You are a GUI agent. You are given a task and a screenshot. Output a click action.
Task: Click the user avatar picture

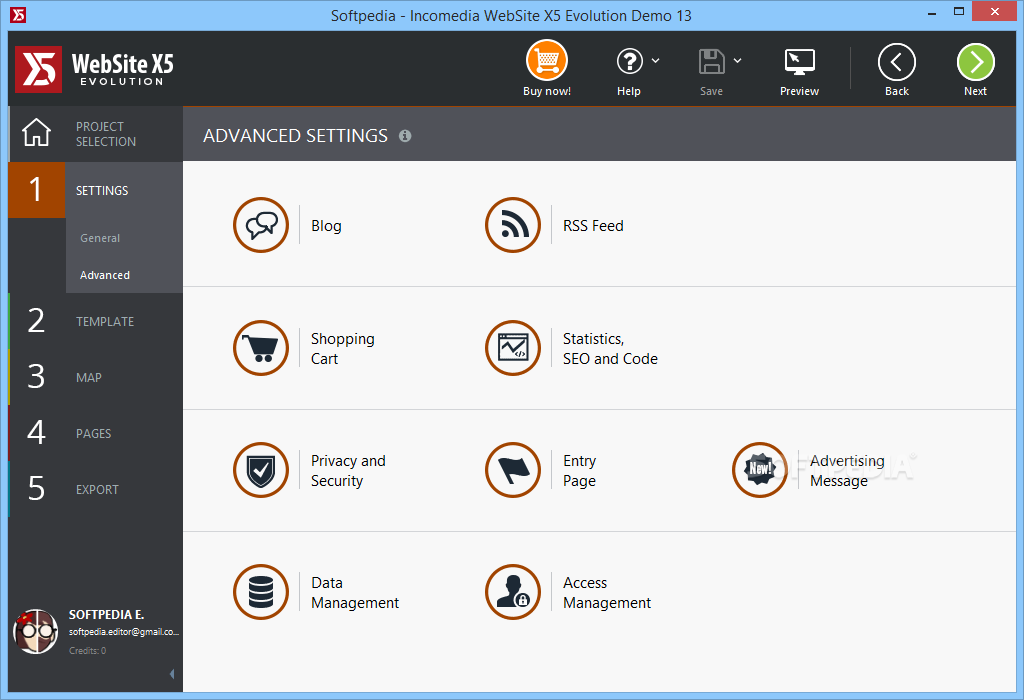[35, 631]
